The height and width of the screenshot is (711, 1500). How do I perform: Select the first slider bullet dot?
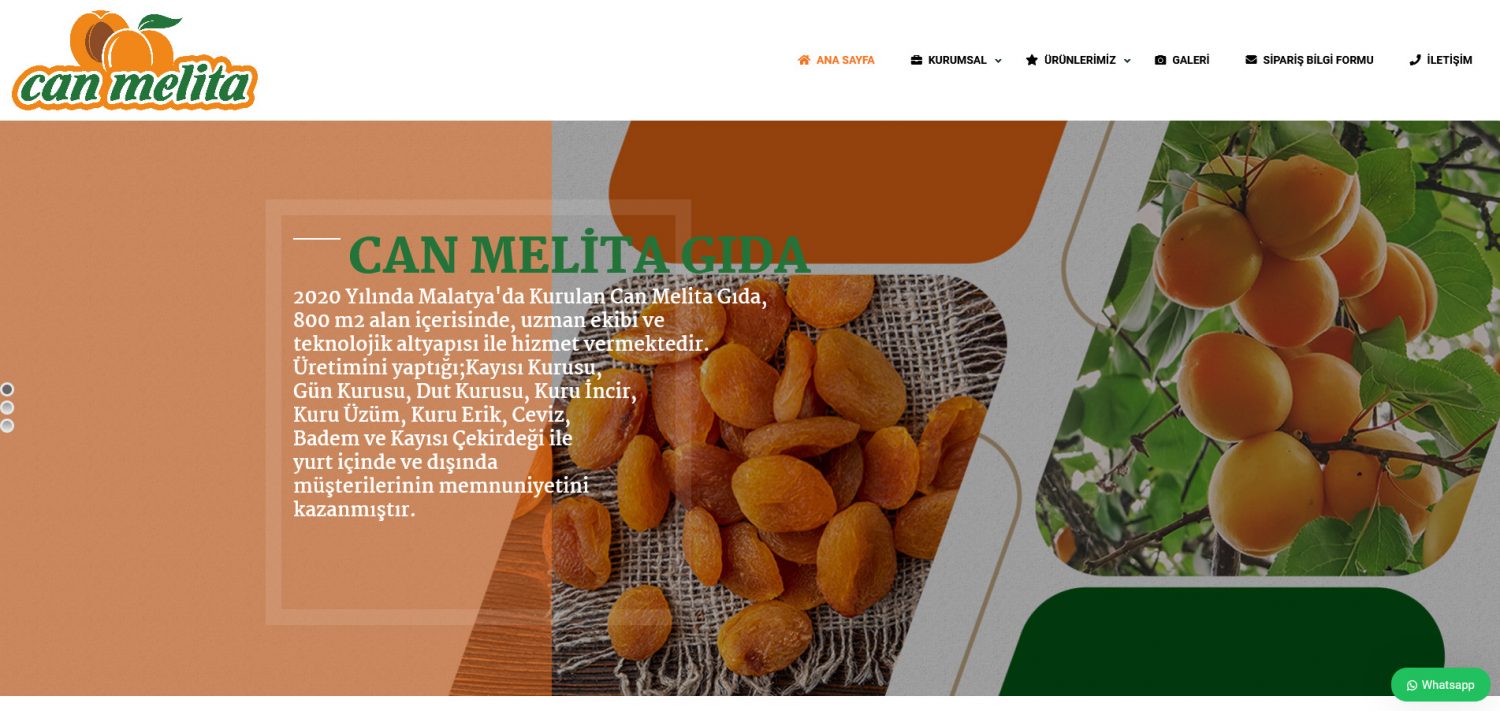coord(7,389)
